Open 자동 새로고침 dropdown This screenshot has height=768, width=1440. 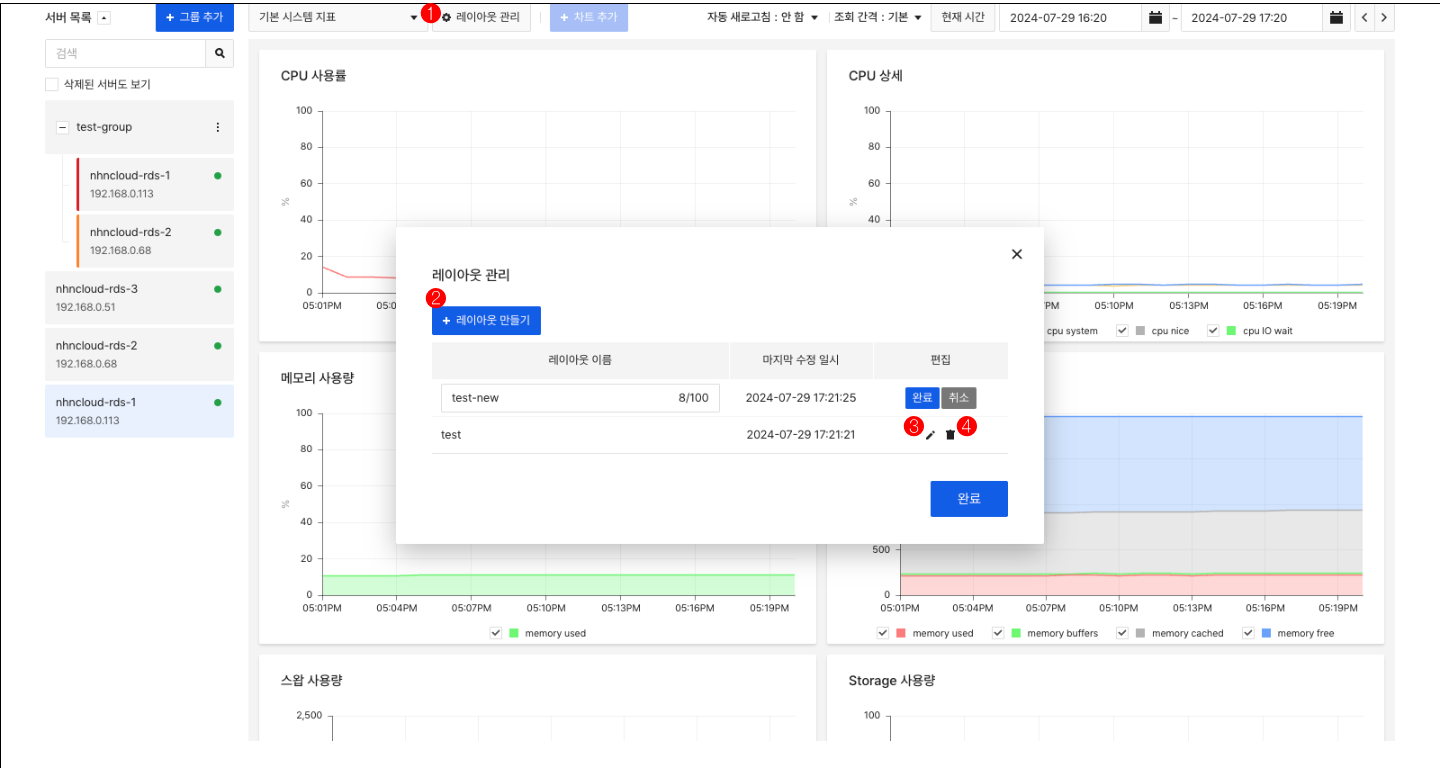coord(762,18)
